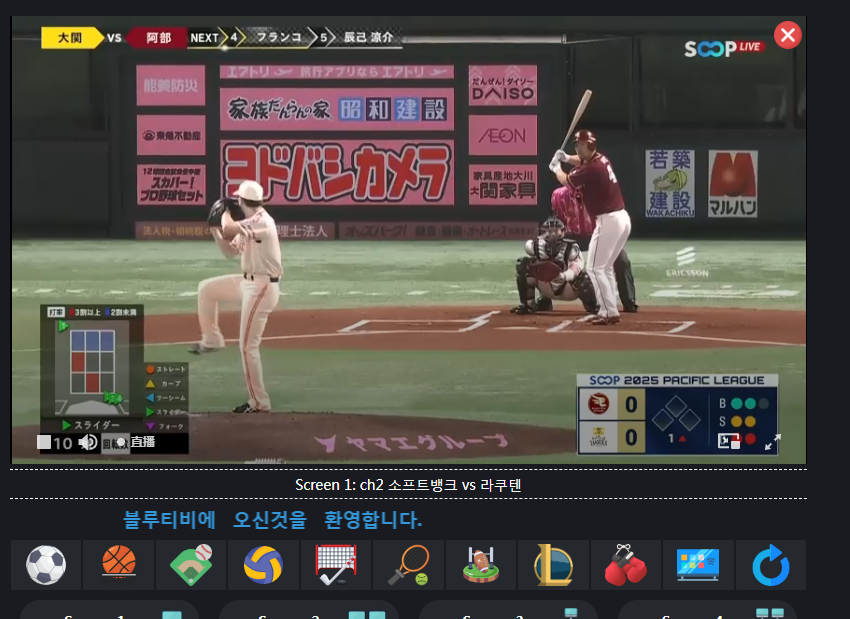The height and width of the screenshot is (619, 850).
Task: Click the '블루티비에 오신것을 환영합니다.' welcome text
Action: pyautogui.click(x=272, y=520)
